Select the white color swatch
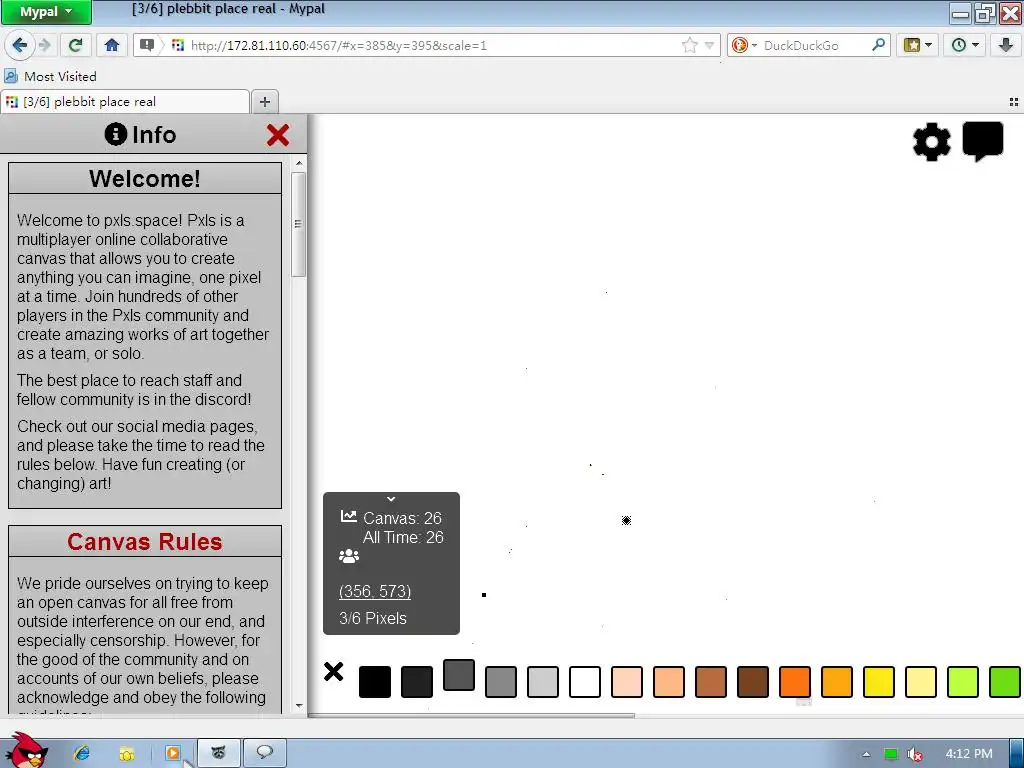1024x768 pixels. click(585, 682)
